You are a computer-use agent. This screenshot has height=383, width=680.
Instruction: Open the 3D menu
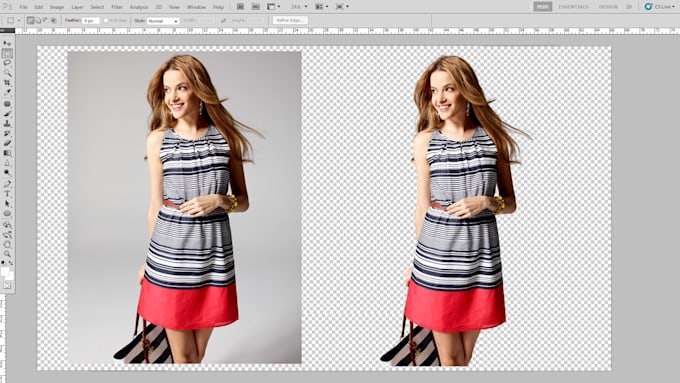click(159, 7)
